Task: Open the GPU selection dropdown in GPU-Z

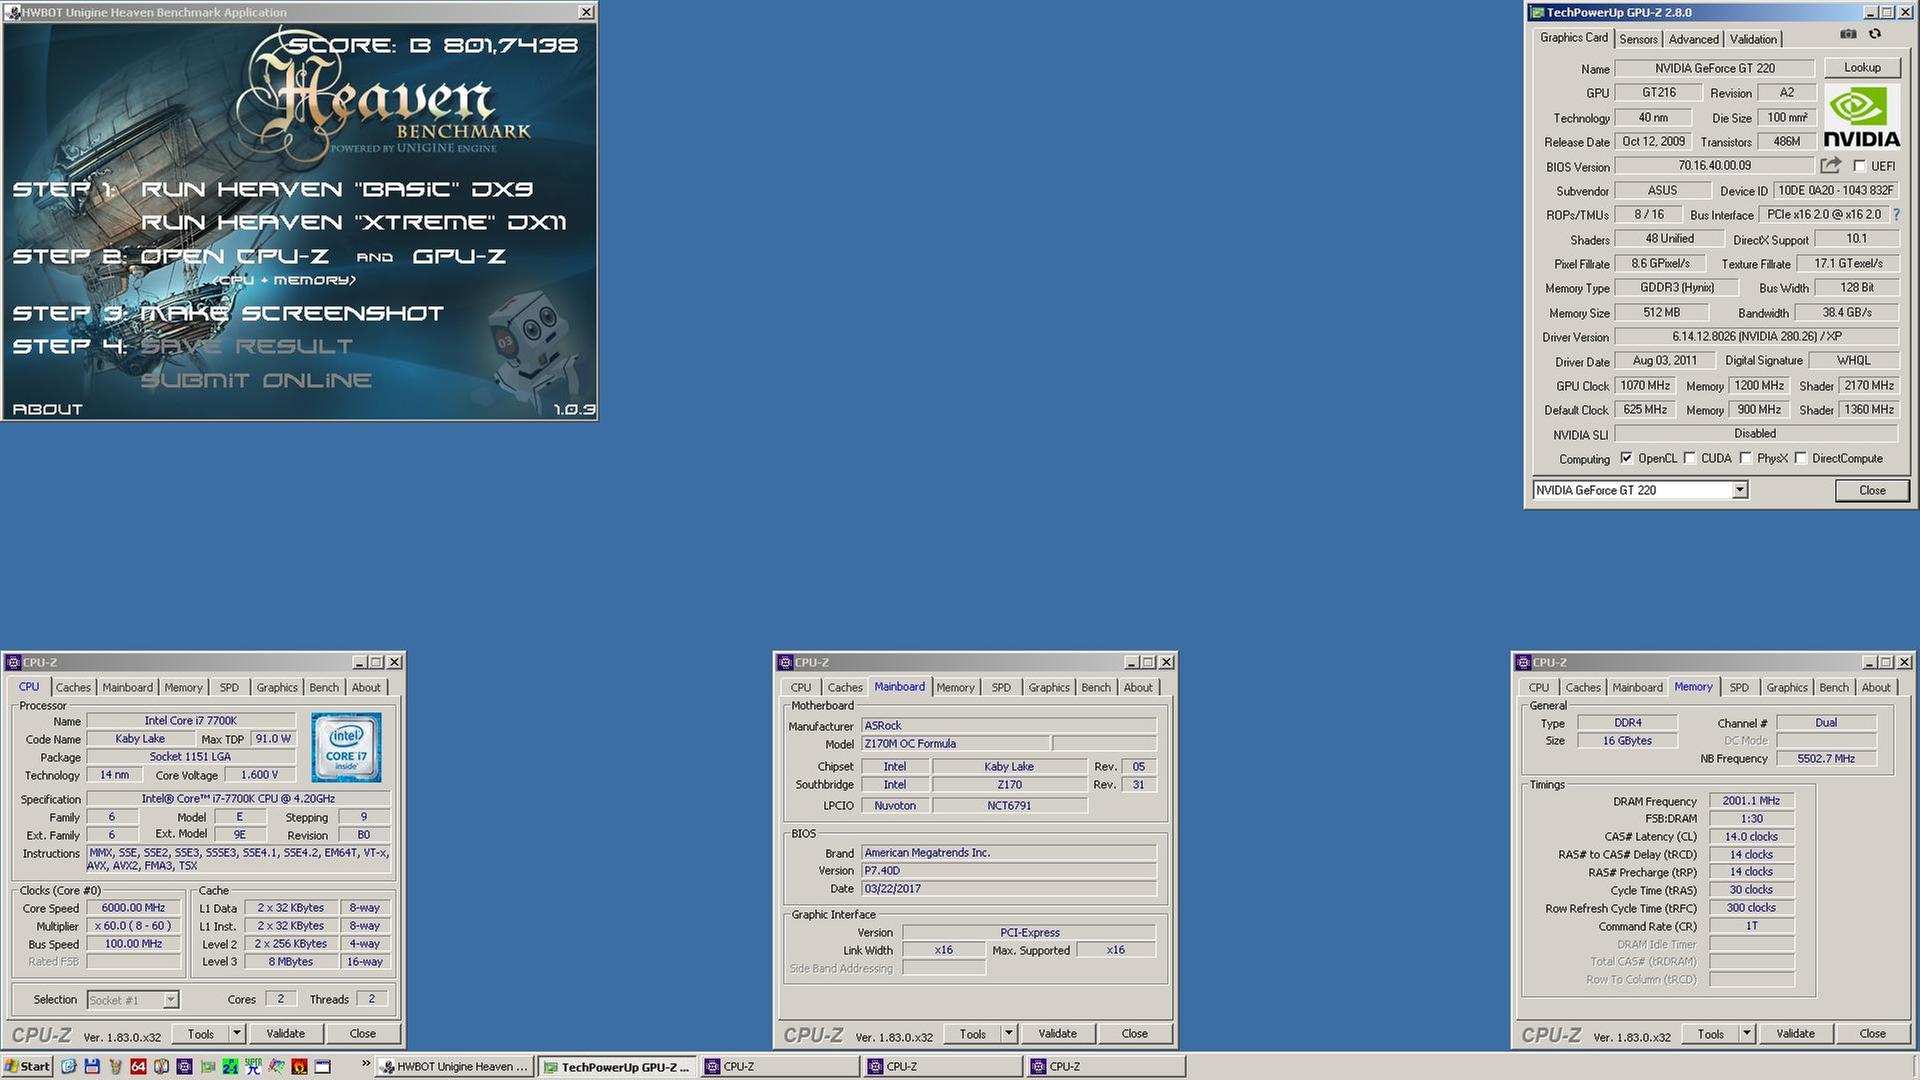Action: click(x=1739, y=490)
